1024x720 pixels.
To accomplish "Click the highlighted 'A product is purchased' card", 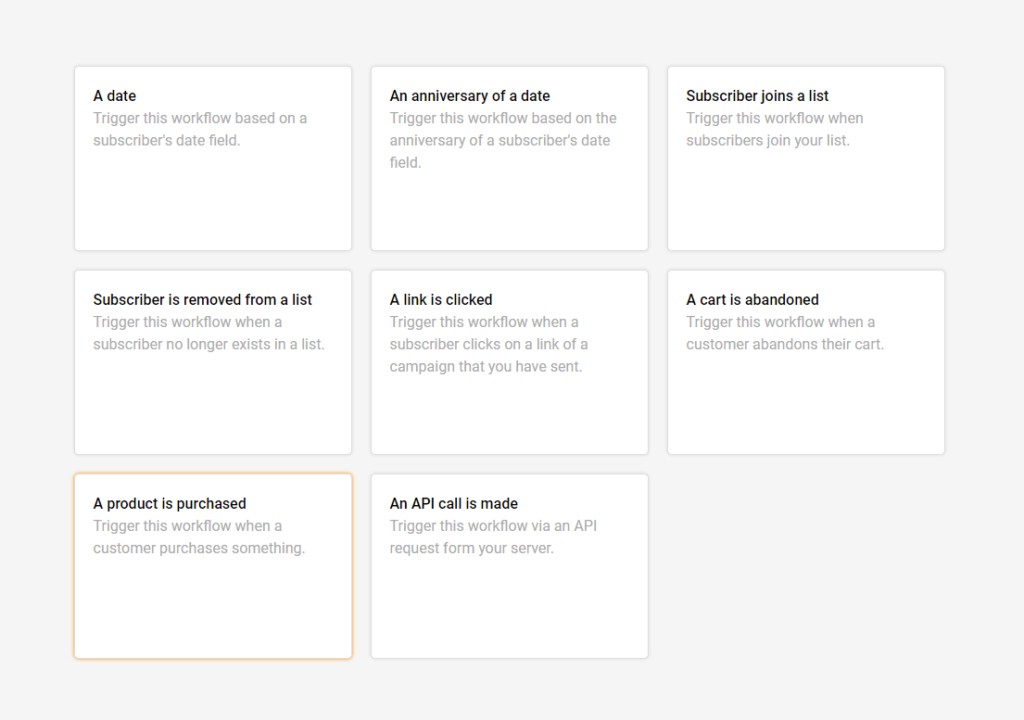I will click(213, 566).
